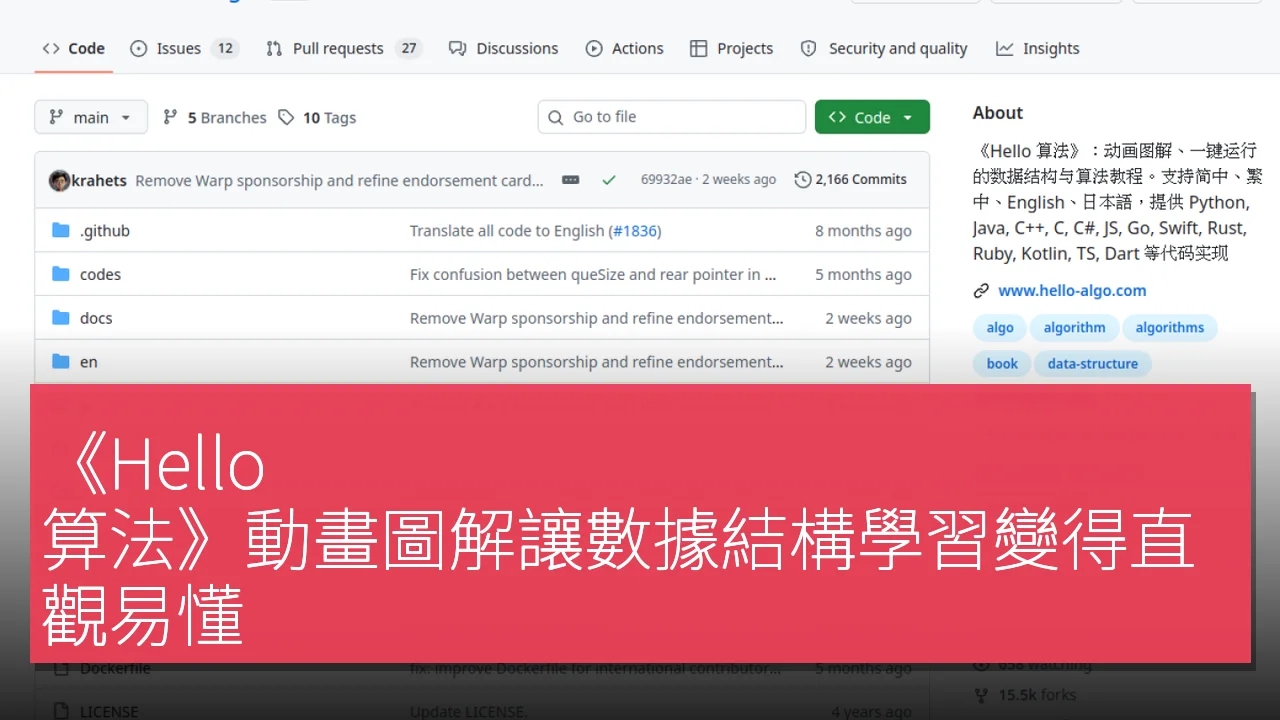The height and width of the screenshot is (720, 1280).
Task: Open the Issues tab
Action: (x=184, y=48)
